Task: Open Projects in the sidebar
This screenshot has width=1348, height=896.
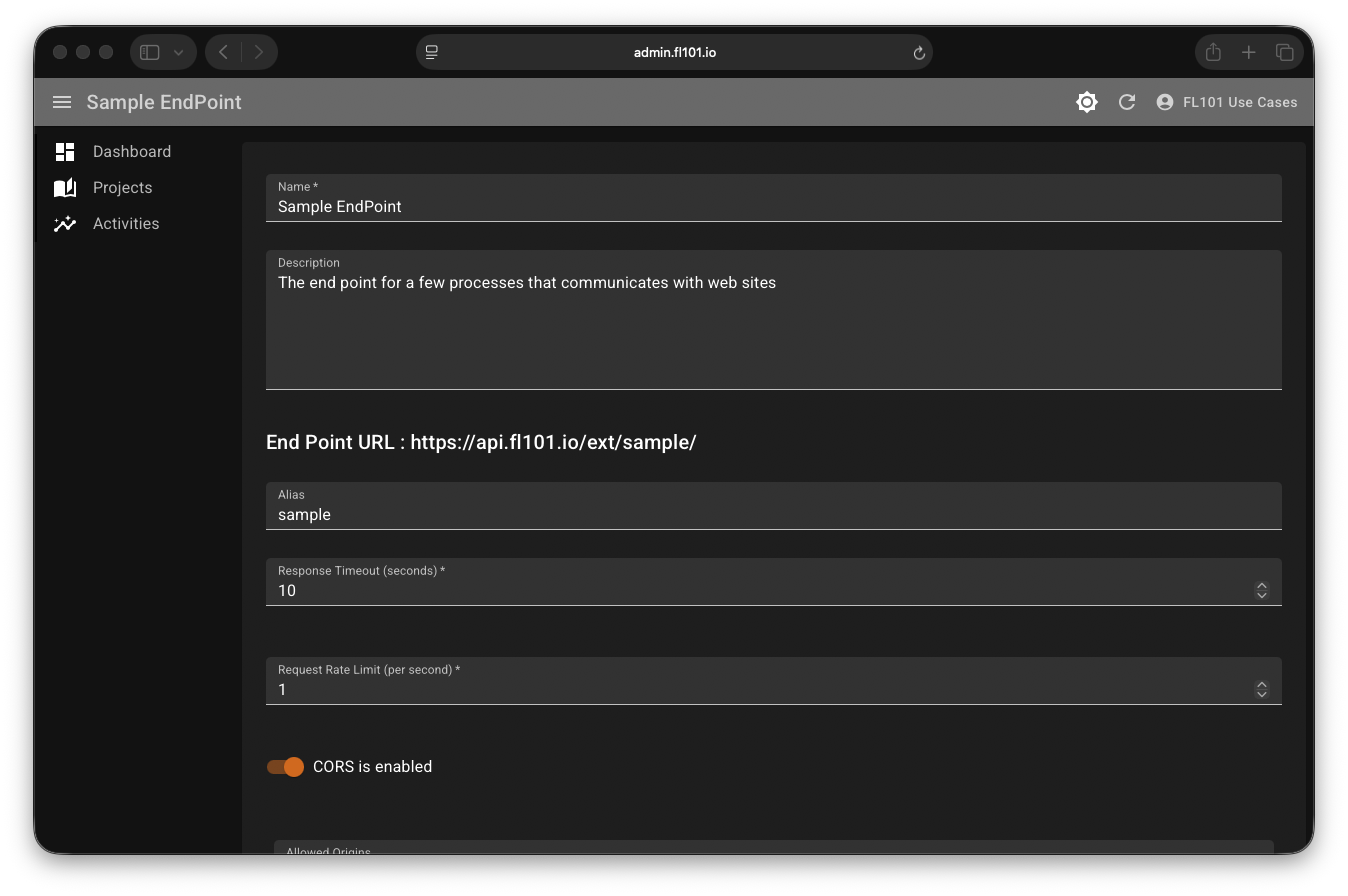Action: [x=122, y=188]
